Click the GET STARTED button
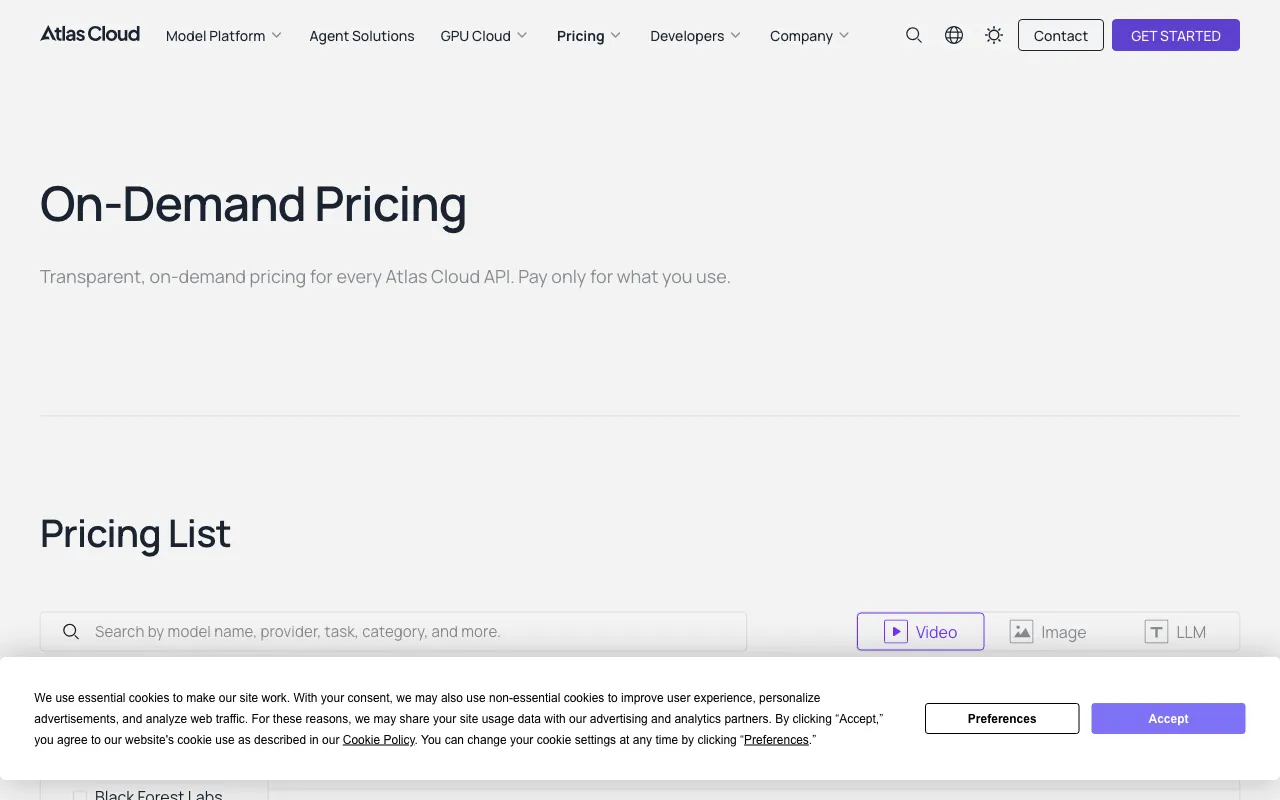Screen dimensions: 1280x800 click(x=1176, y=35)
